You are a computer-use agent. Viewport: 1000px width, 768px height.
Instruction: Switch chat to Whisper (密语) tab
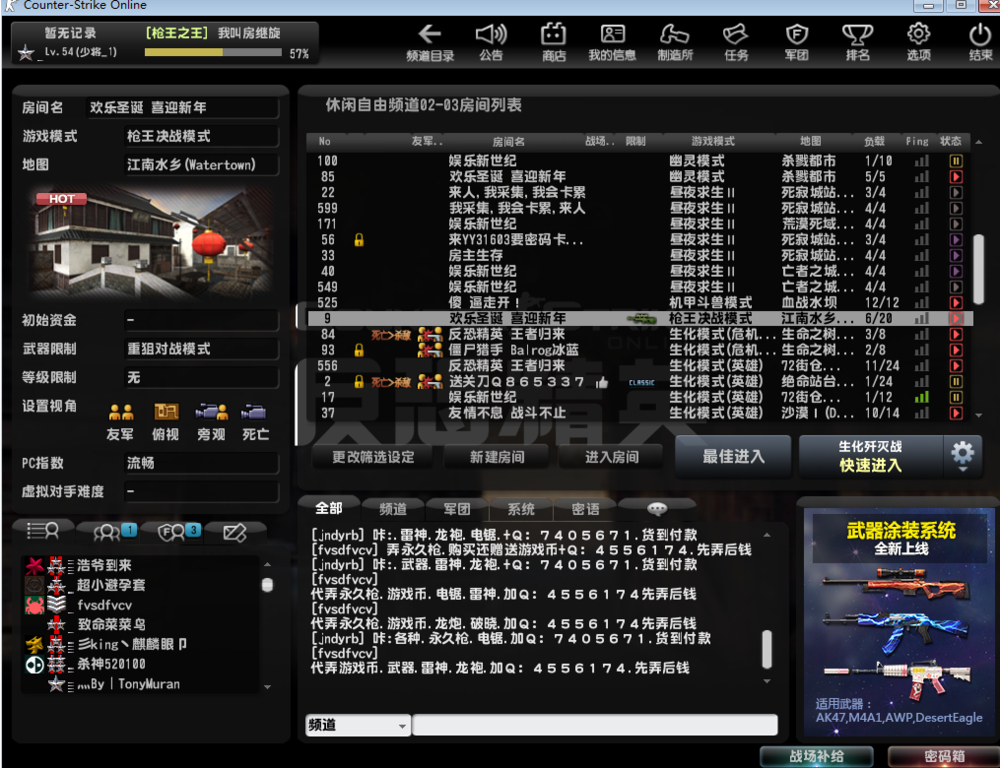click(x=585, y=509)
